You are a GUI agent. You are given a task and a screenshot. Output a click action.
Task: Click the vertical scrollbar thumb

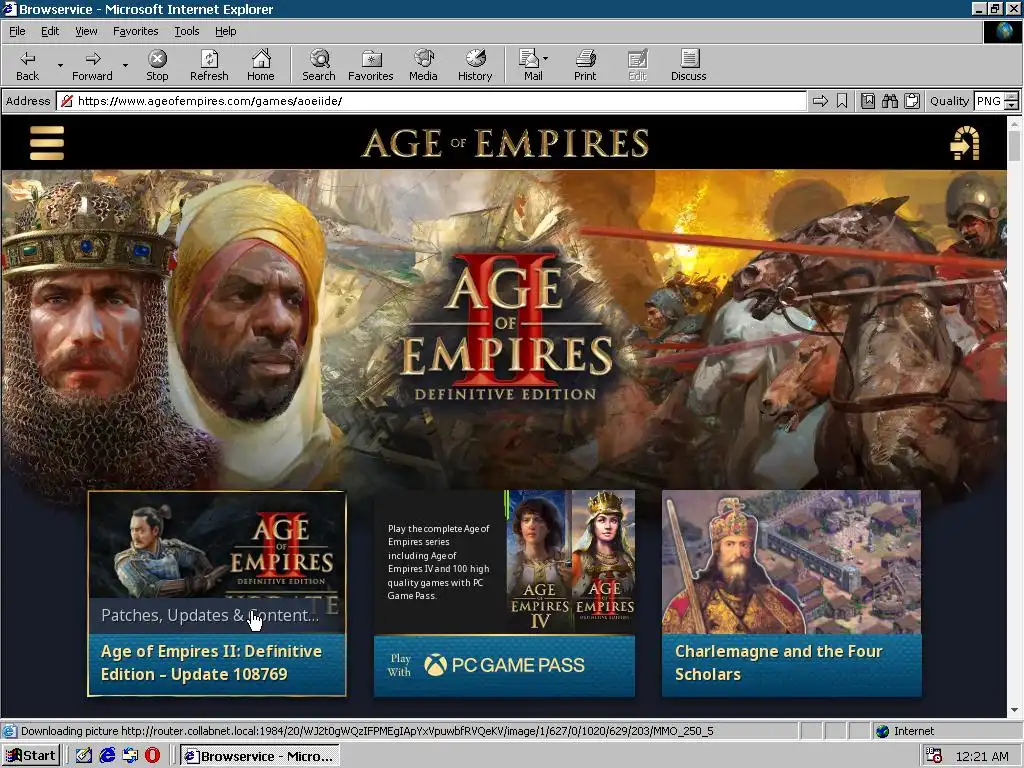pyautogui.click(x=1014, y=145)
